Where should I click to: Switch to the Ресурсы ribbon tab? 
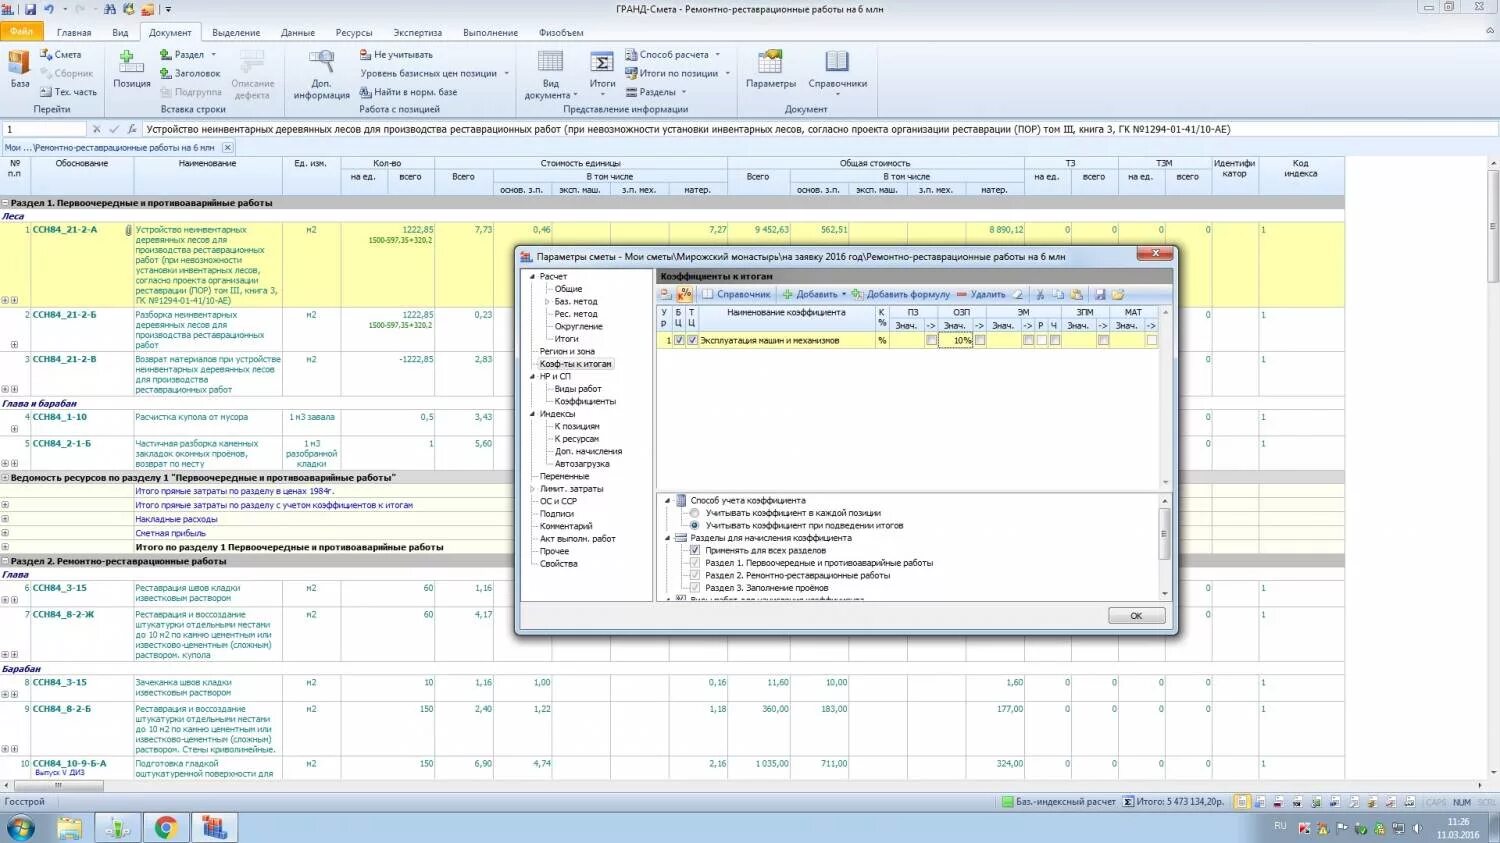click(353, 32)
